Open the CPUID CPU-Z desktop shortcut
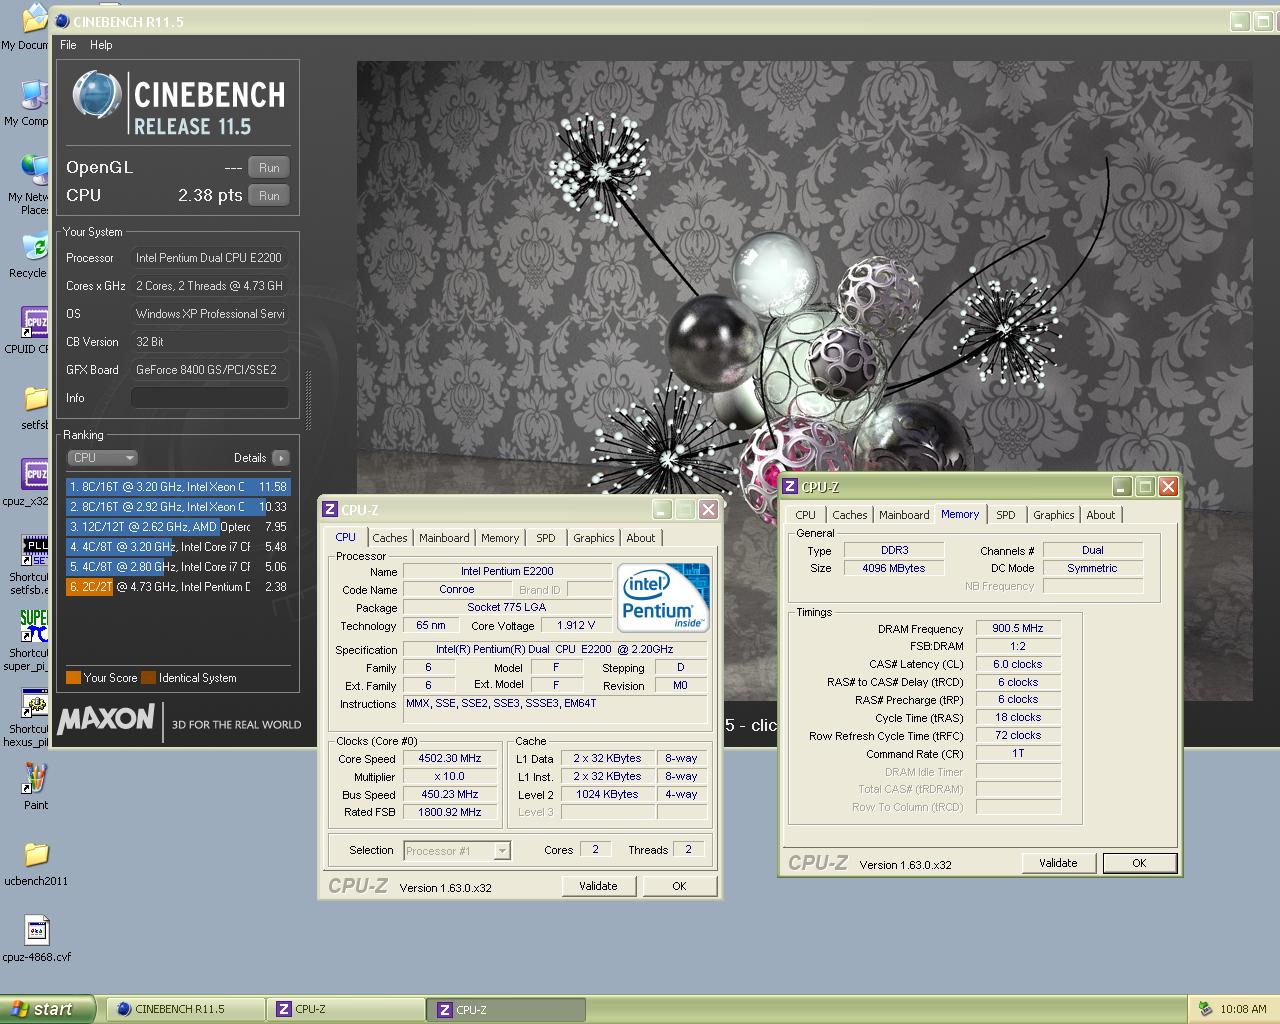 [x=34, y=323]
